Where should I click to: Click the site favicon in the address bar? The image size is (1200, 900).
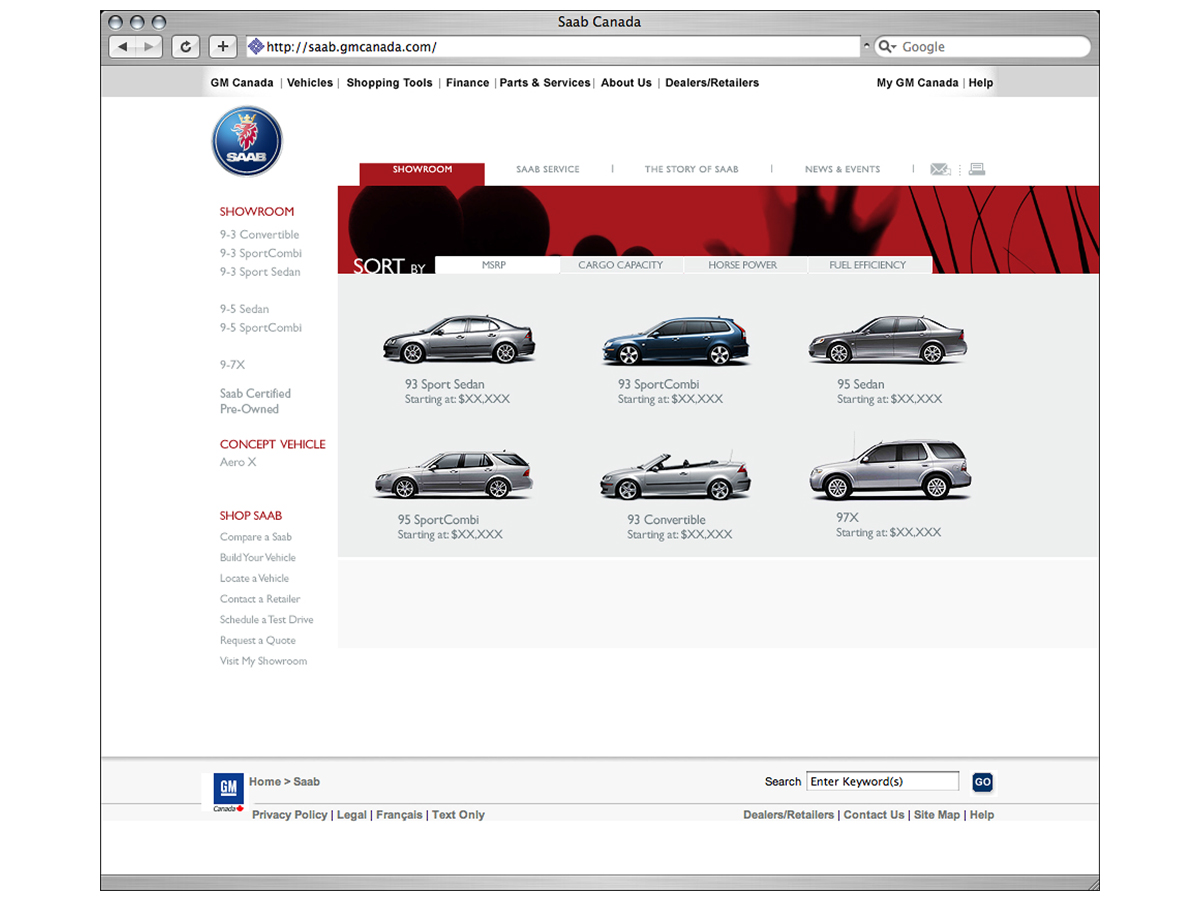[x=256, y=46]
